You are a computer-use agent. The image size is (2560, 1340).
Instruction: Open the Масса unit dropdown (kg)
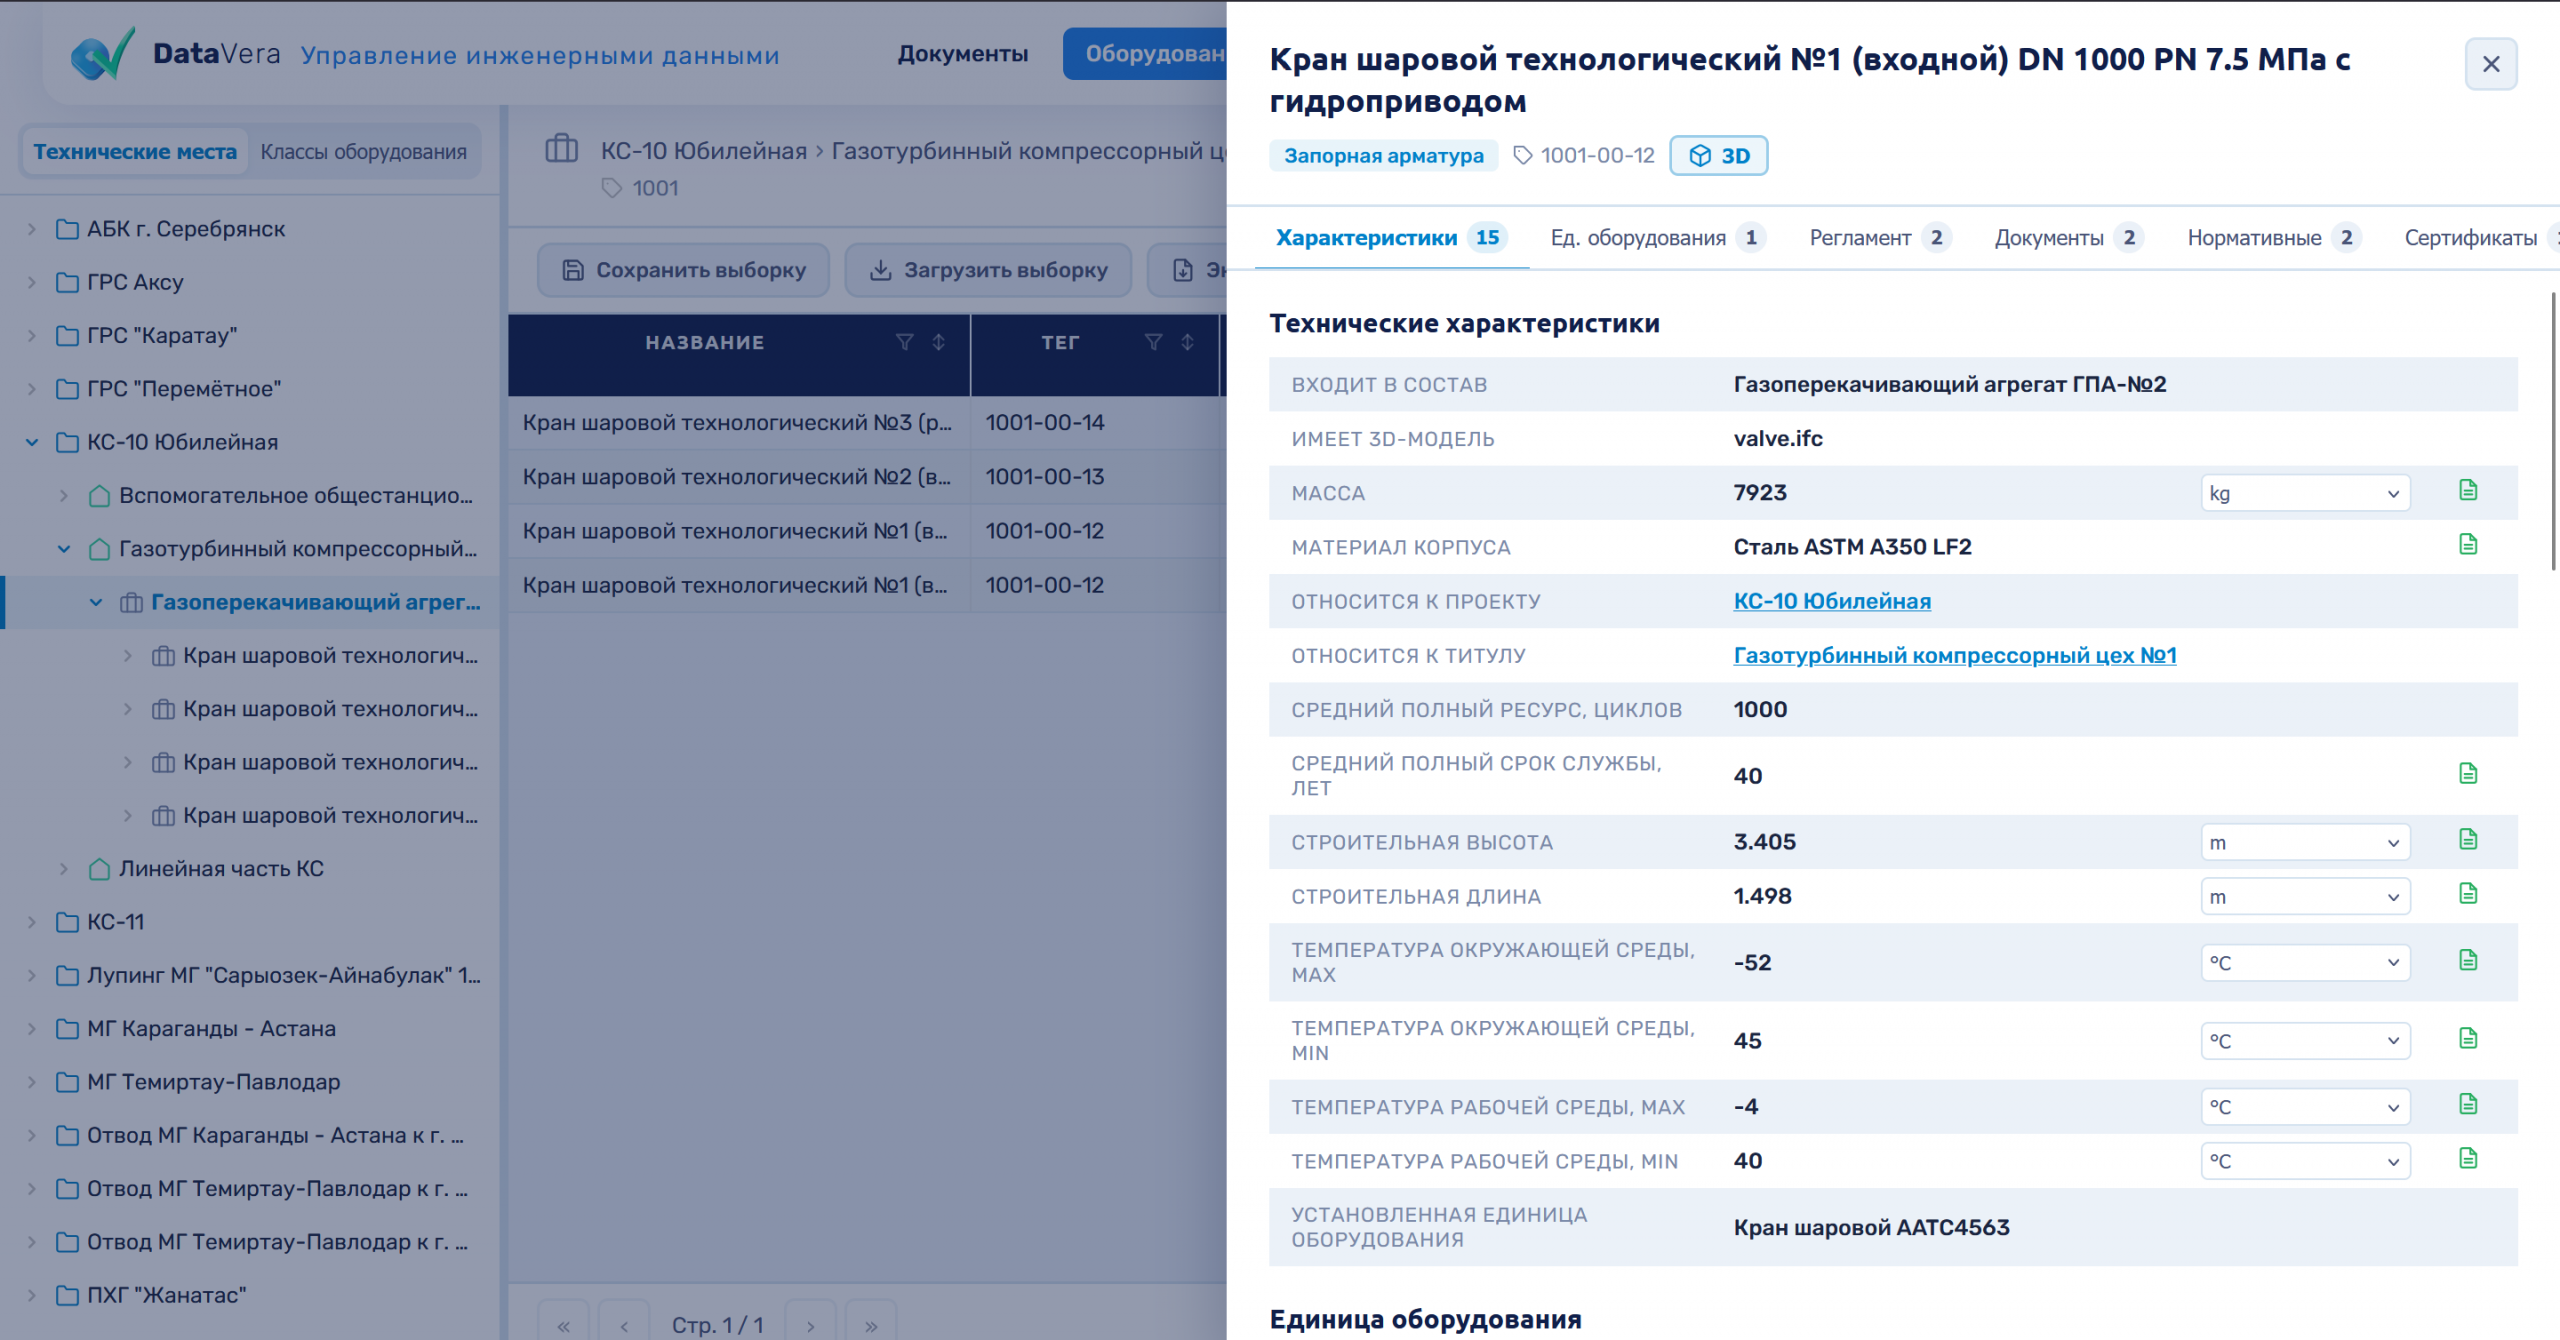[2305, 493]
